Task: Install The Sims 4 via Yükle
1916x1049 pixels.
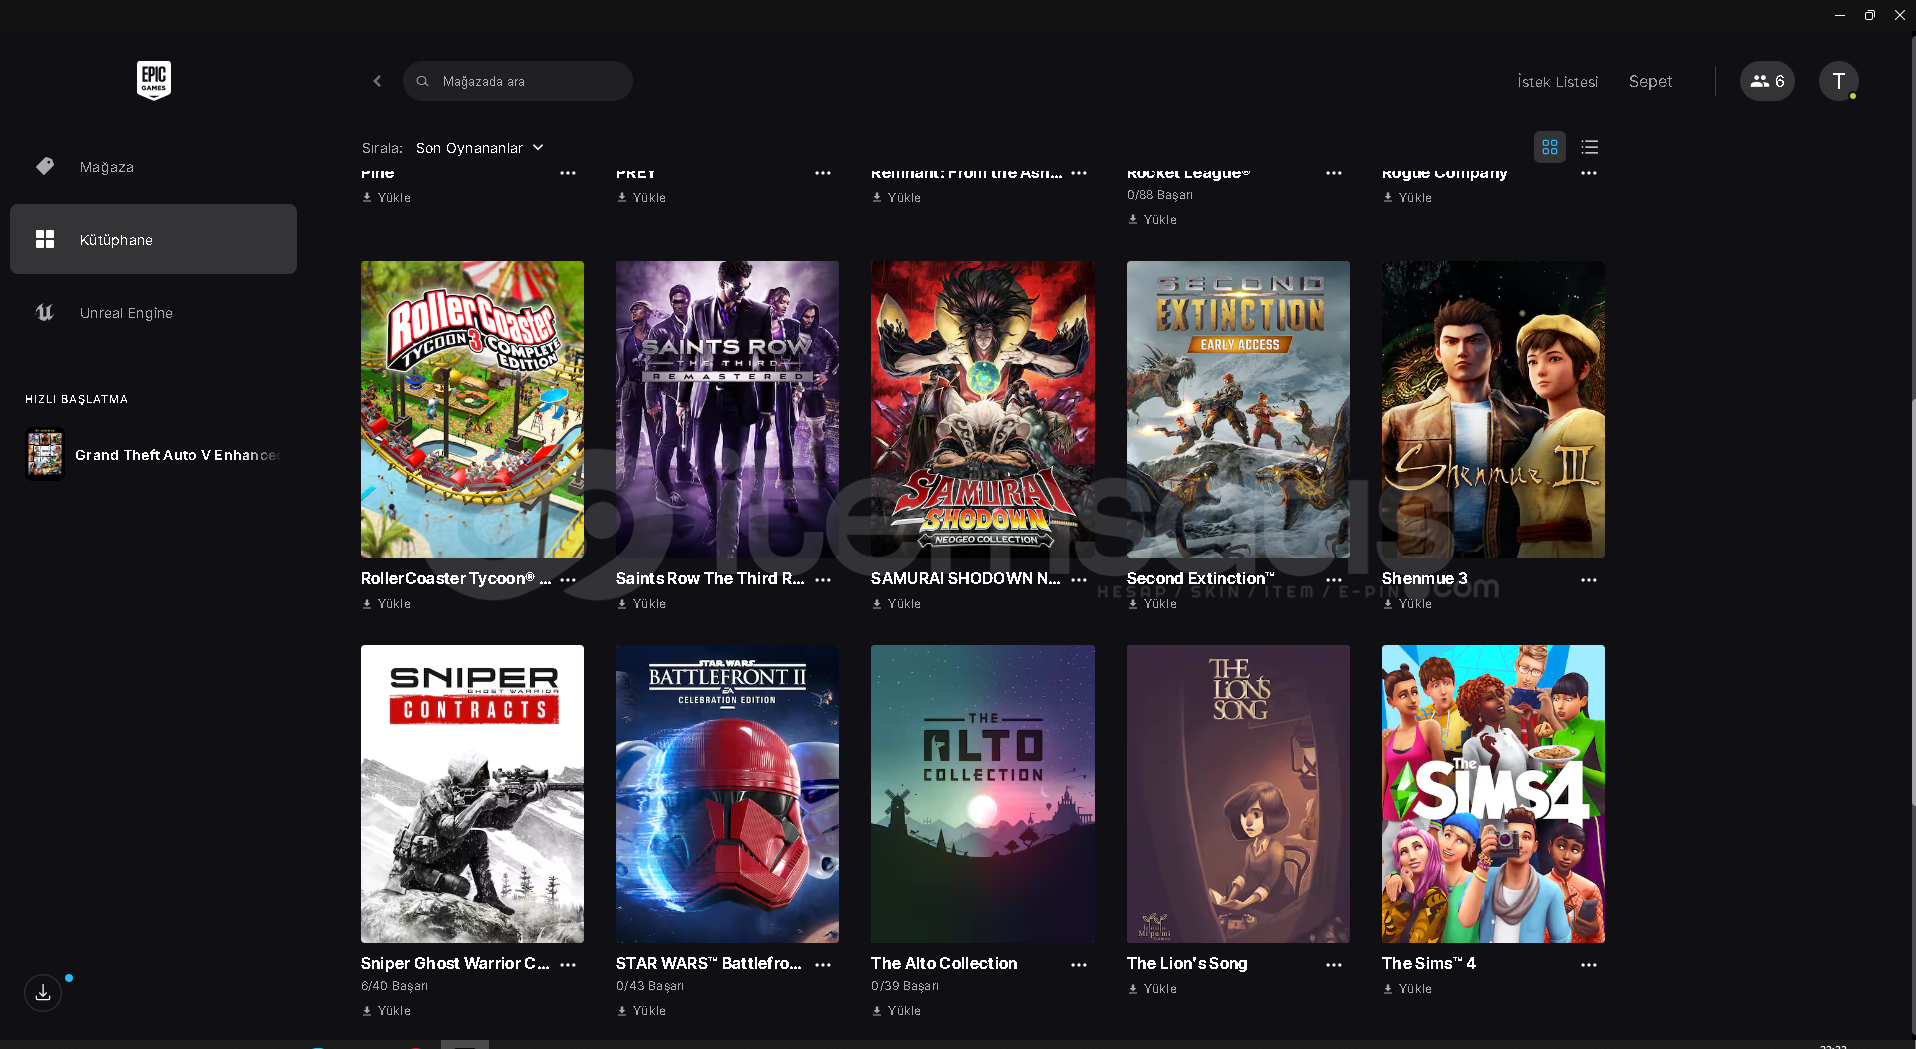Action: click(1408, 989)
